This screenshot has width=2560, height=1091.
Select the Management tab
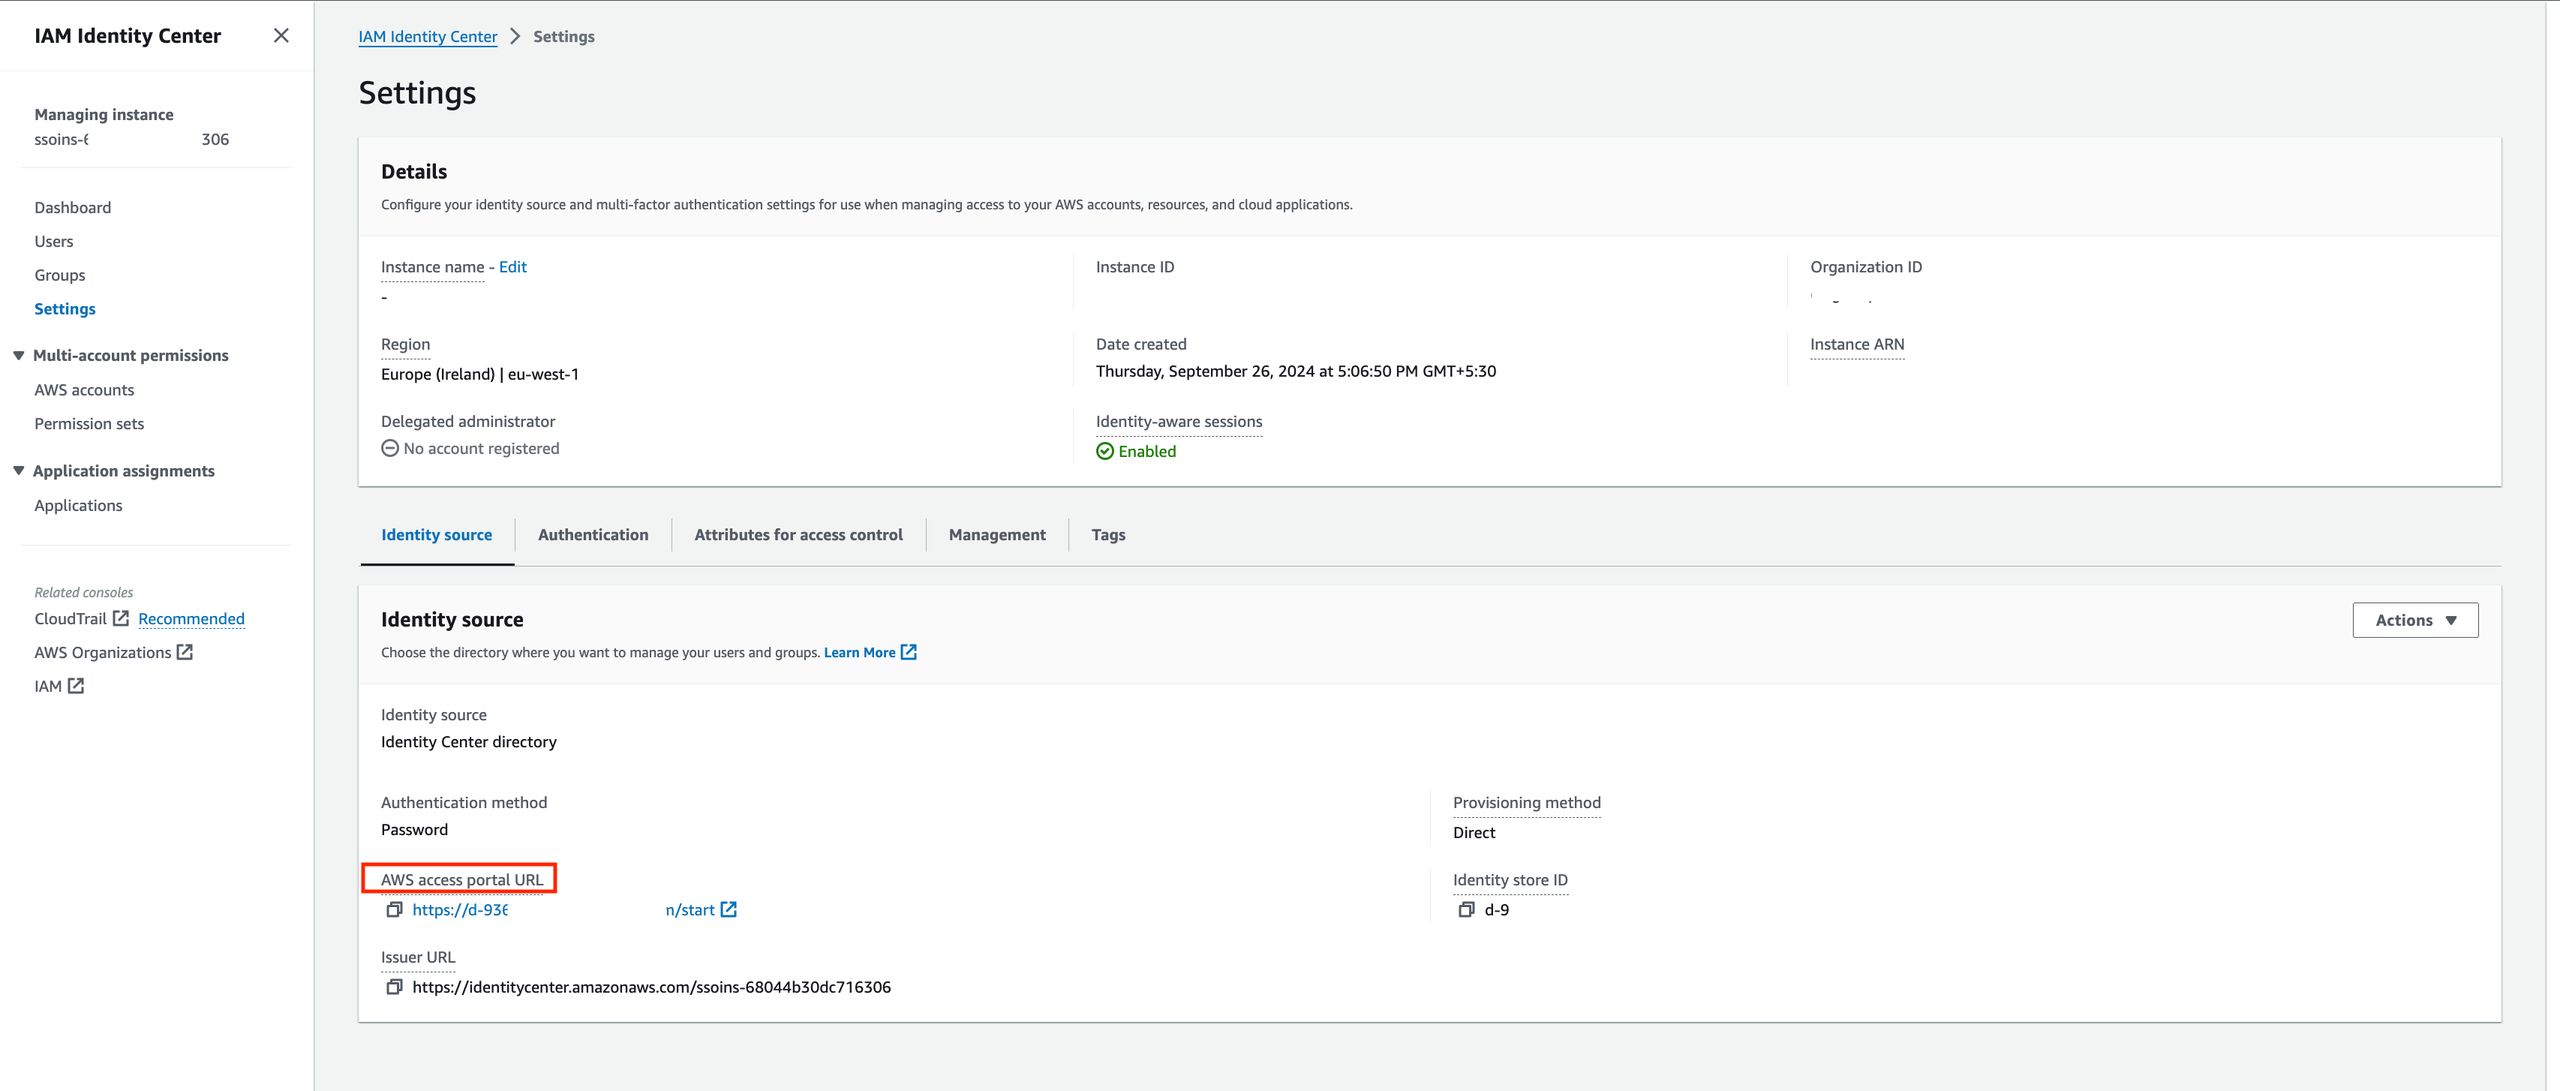pos(997,534)
